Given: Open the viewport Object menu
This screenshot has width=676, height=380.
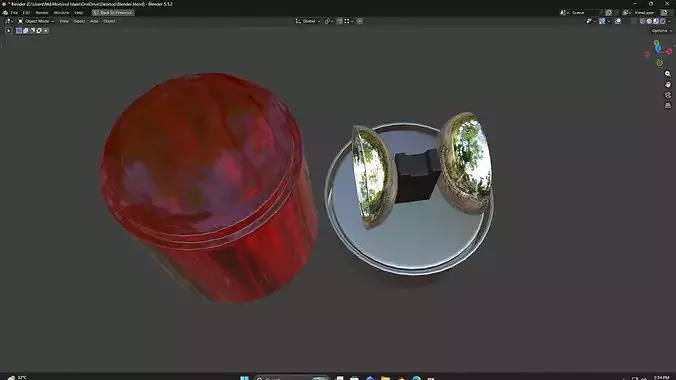Looking at the screenshot, I should click(109, 21).
